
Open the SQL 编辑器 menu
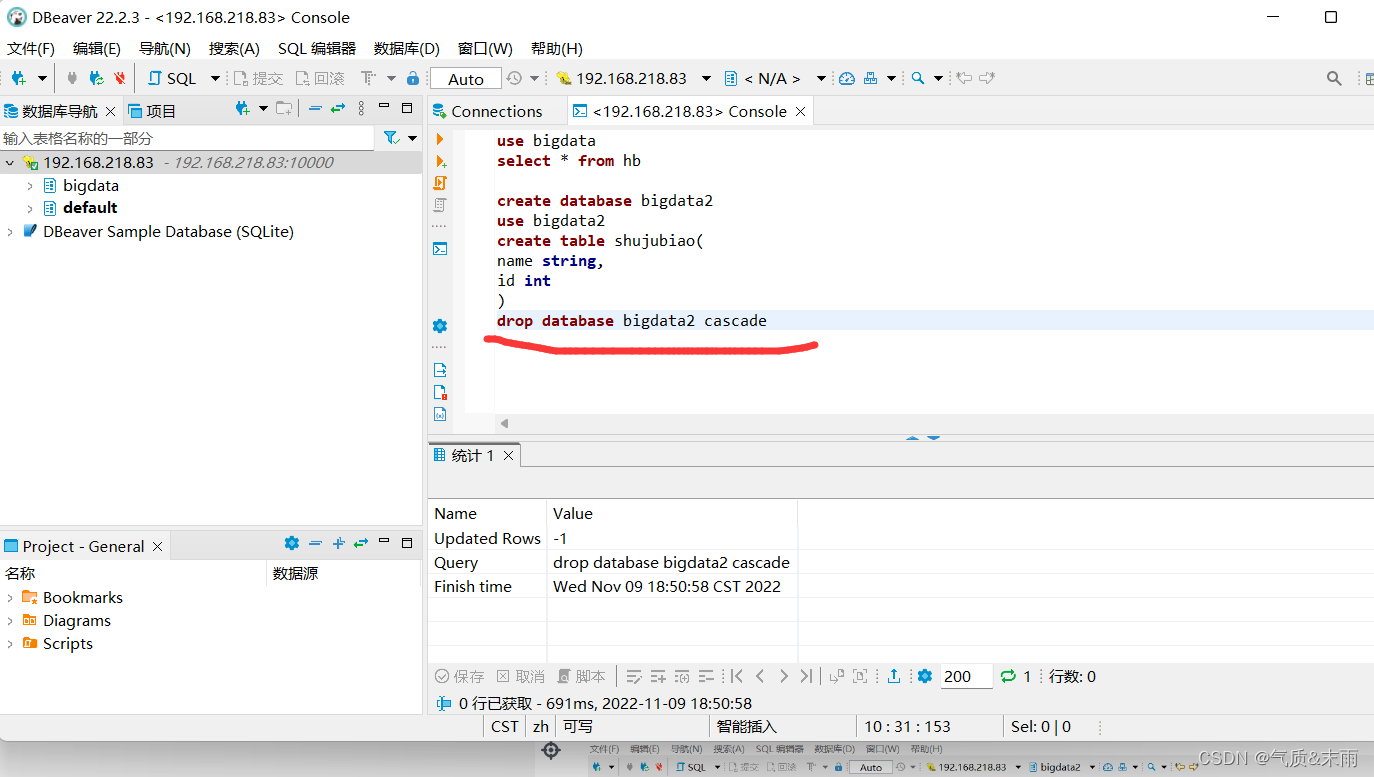(x=317, y=48)
